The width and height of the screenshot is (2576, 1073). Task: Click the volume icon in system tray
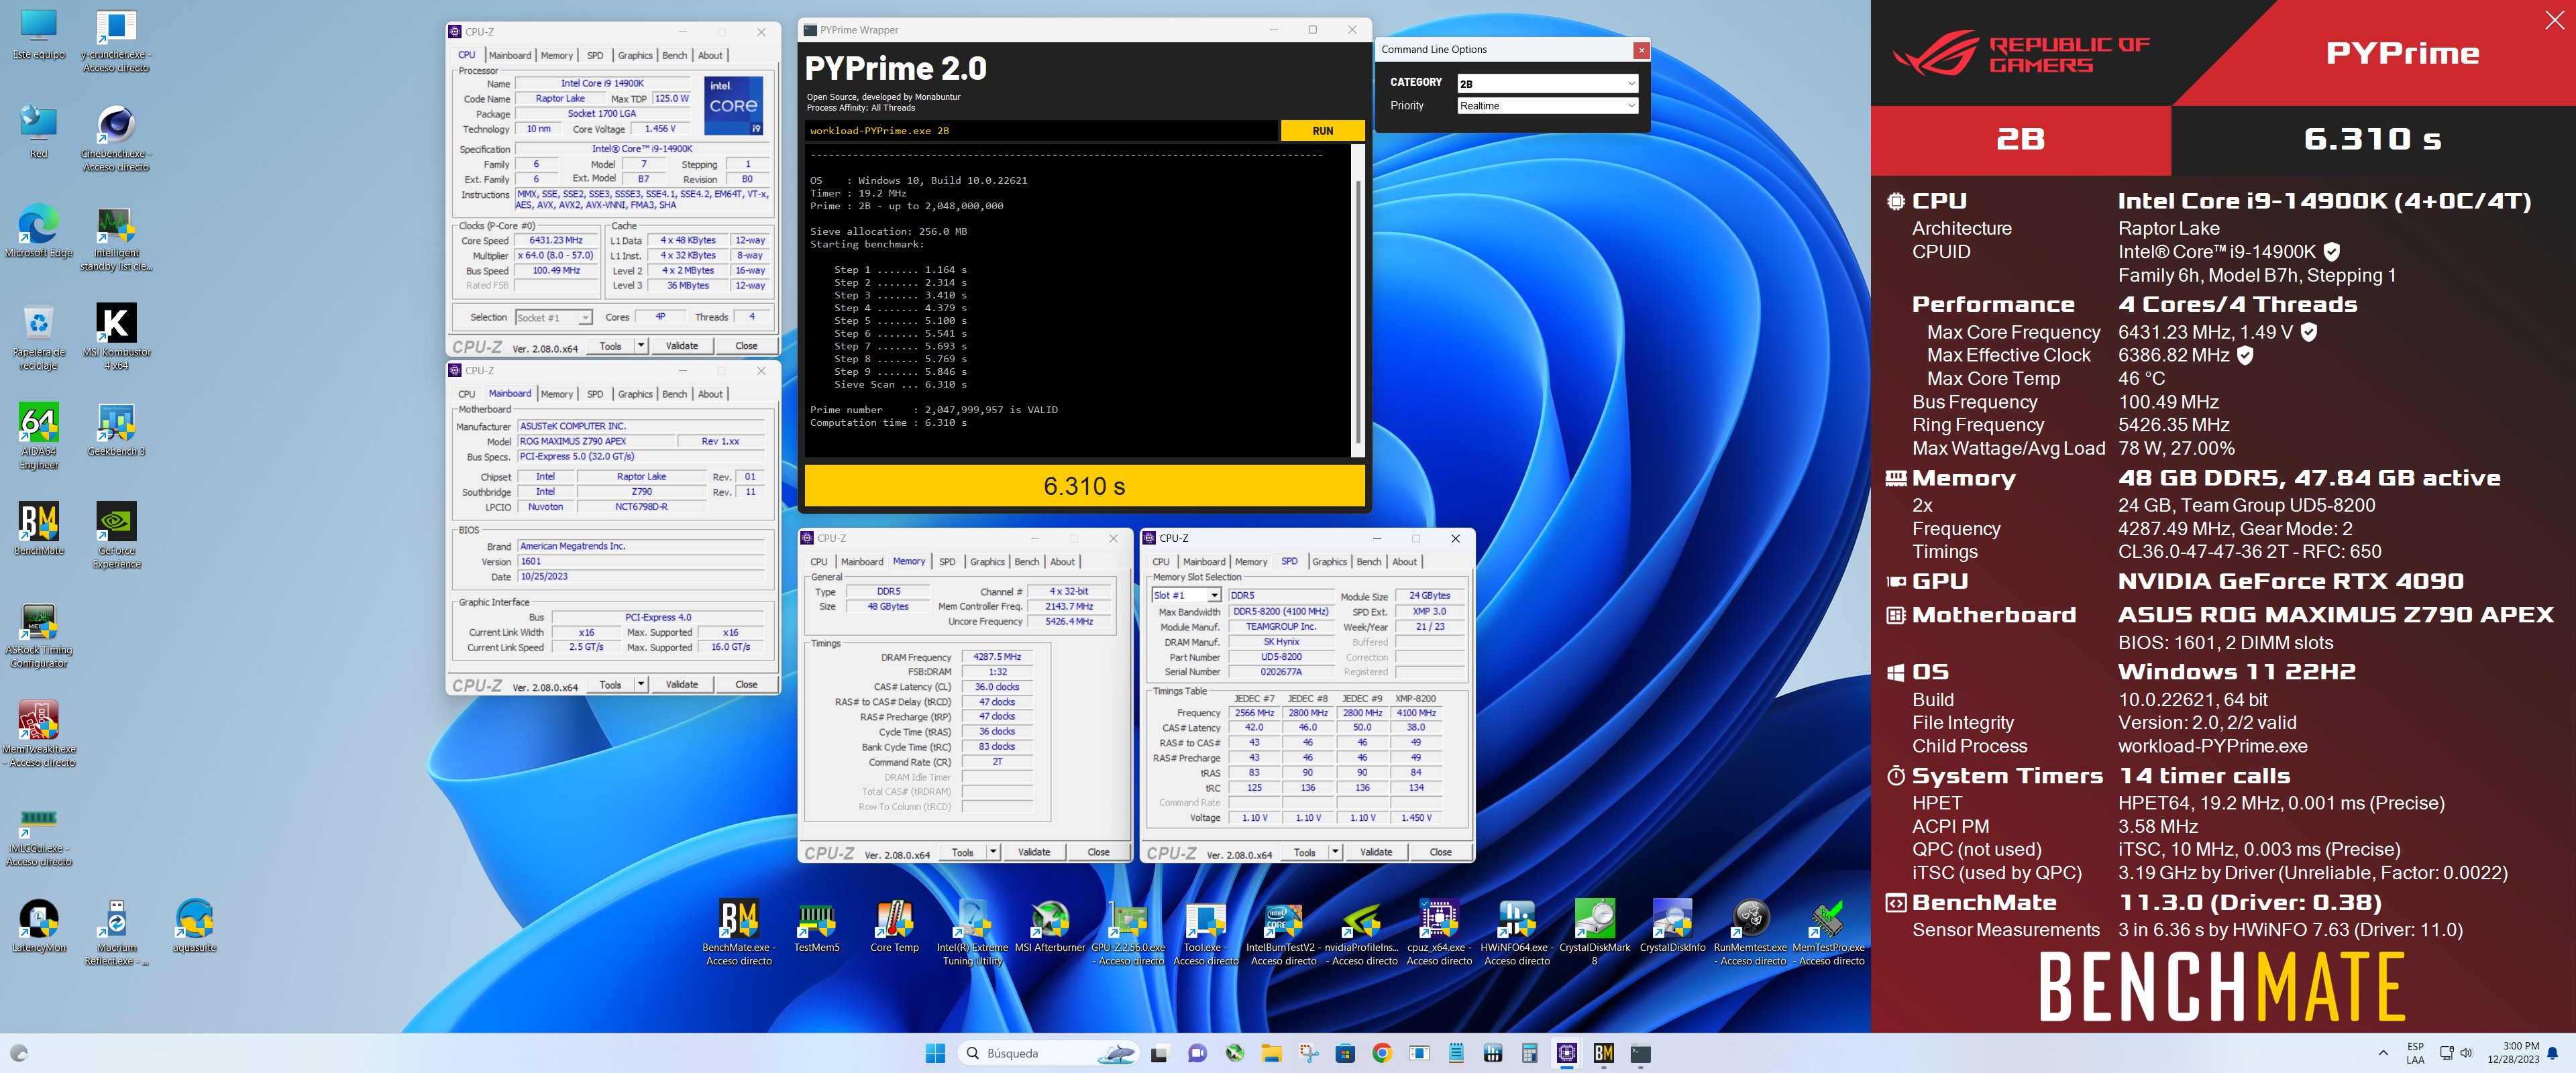click(2465, 1053)
